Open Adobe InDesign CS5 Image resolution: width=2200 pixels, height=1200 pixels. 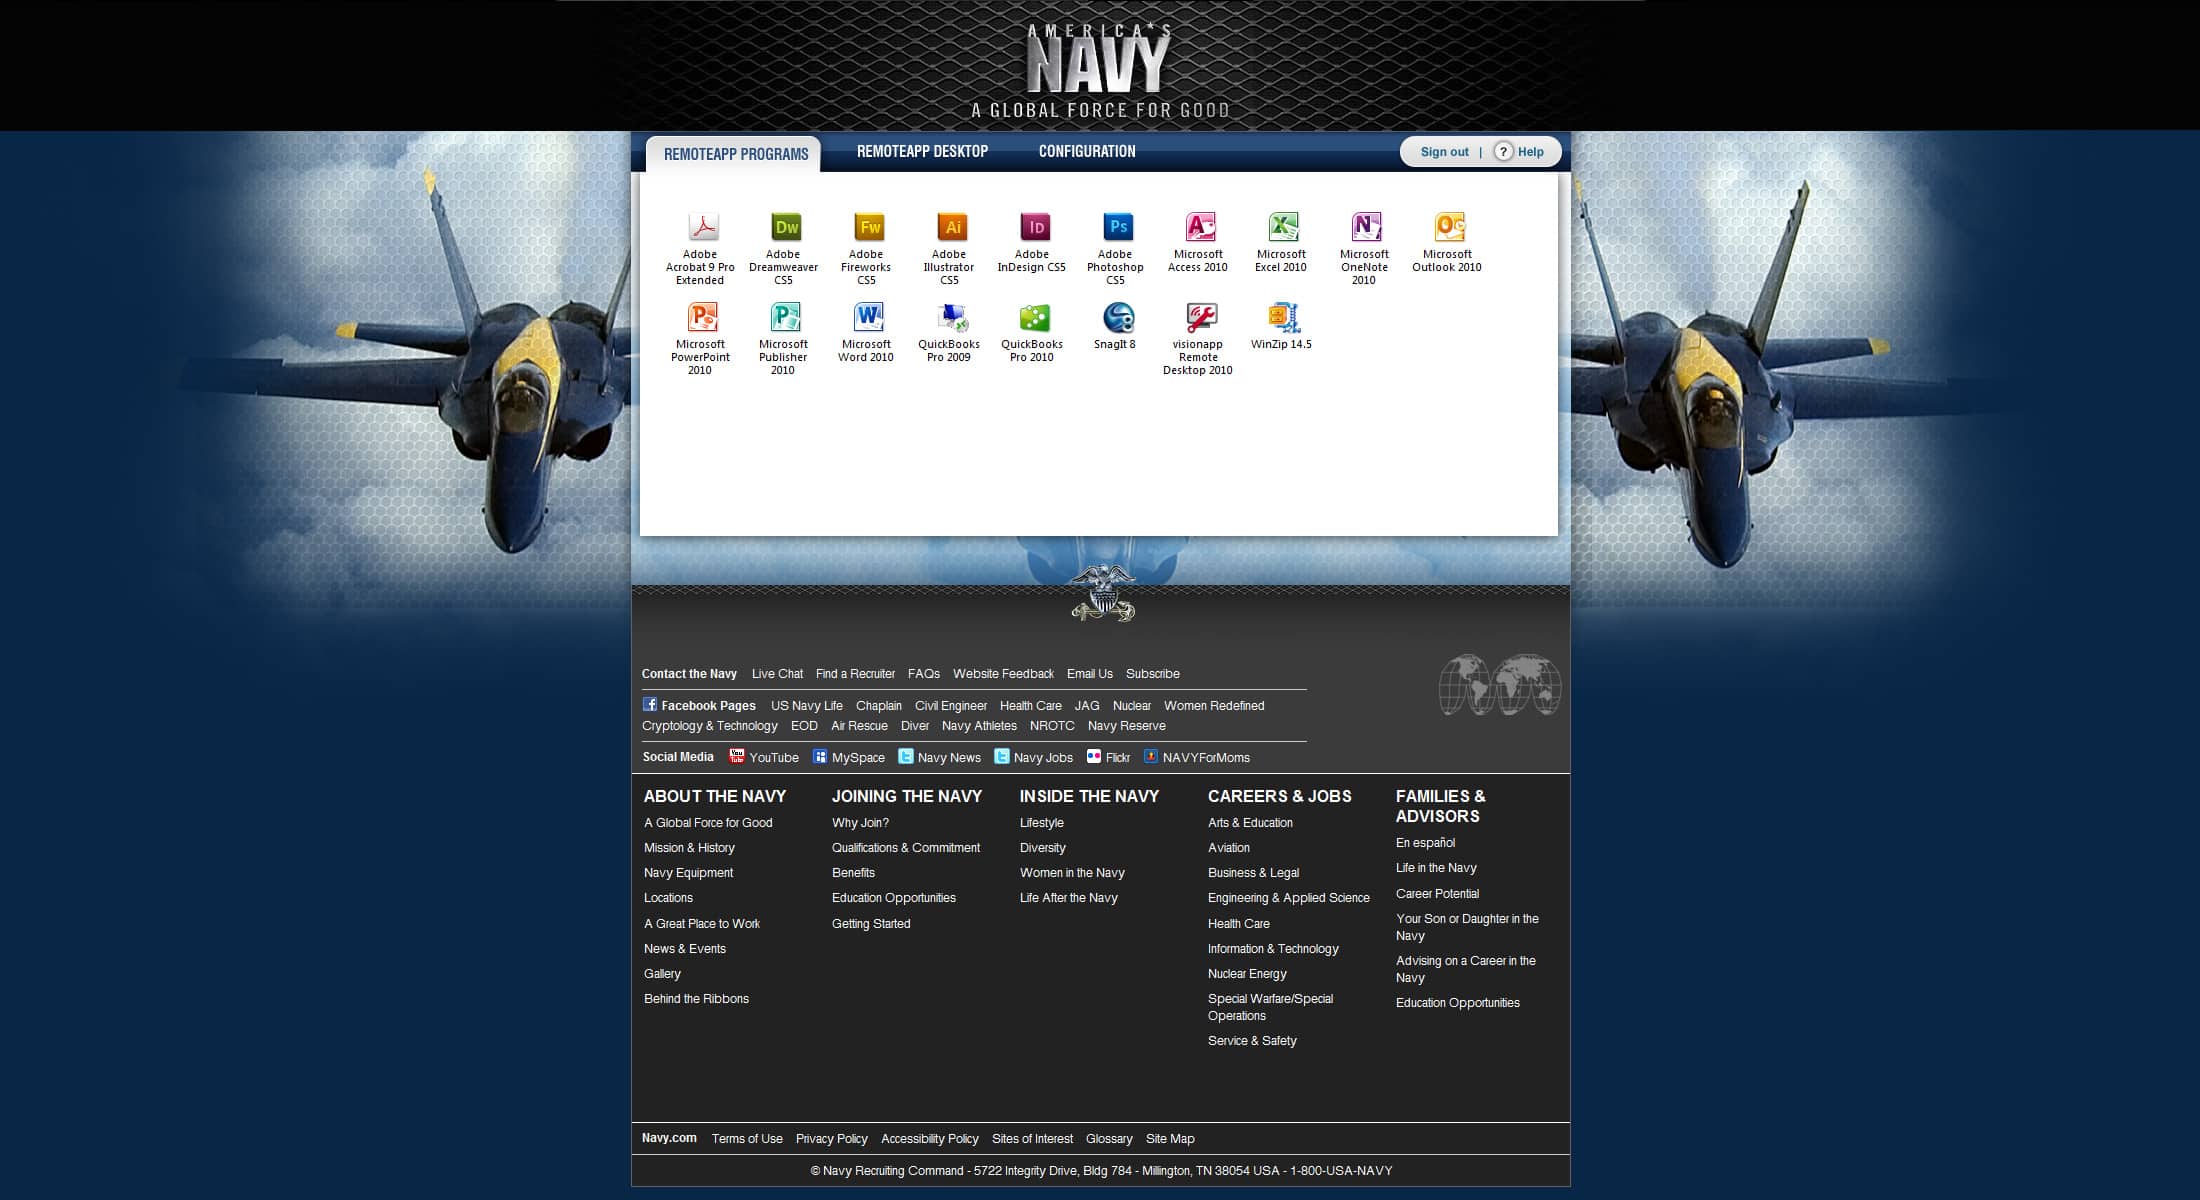(1033, 243)
